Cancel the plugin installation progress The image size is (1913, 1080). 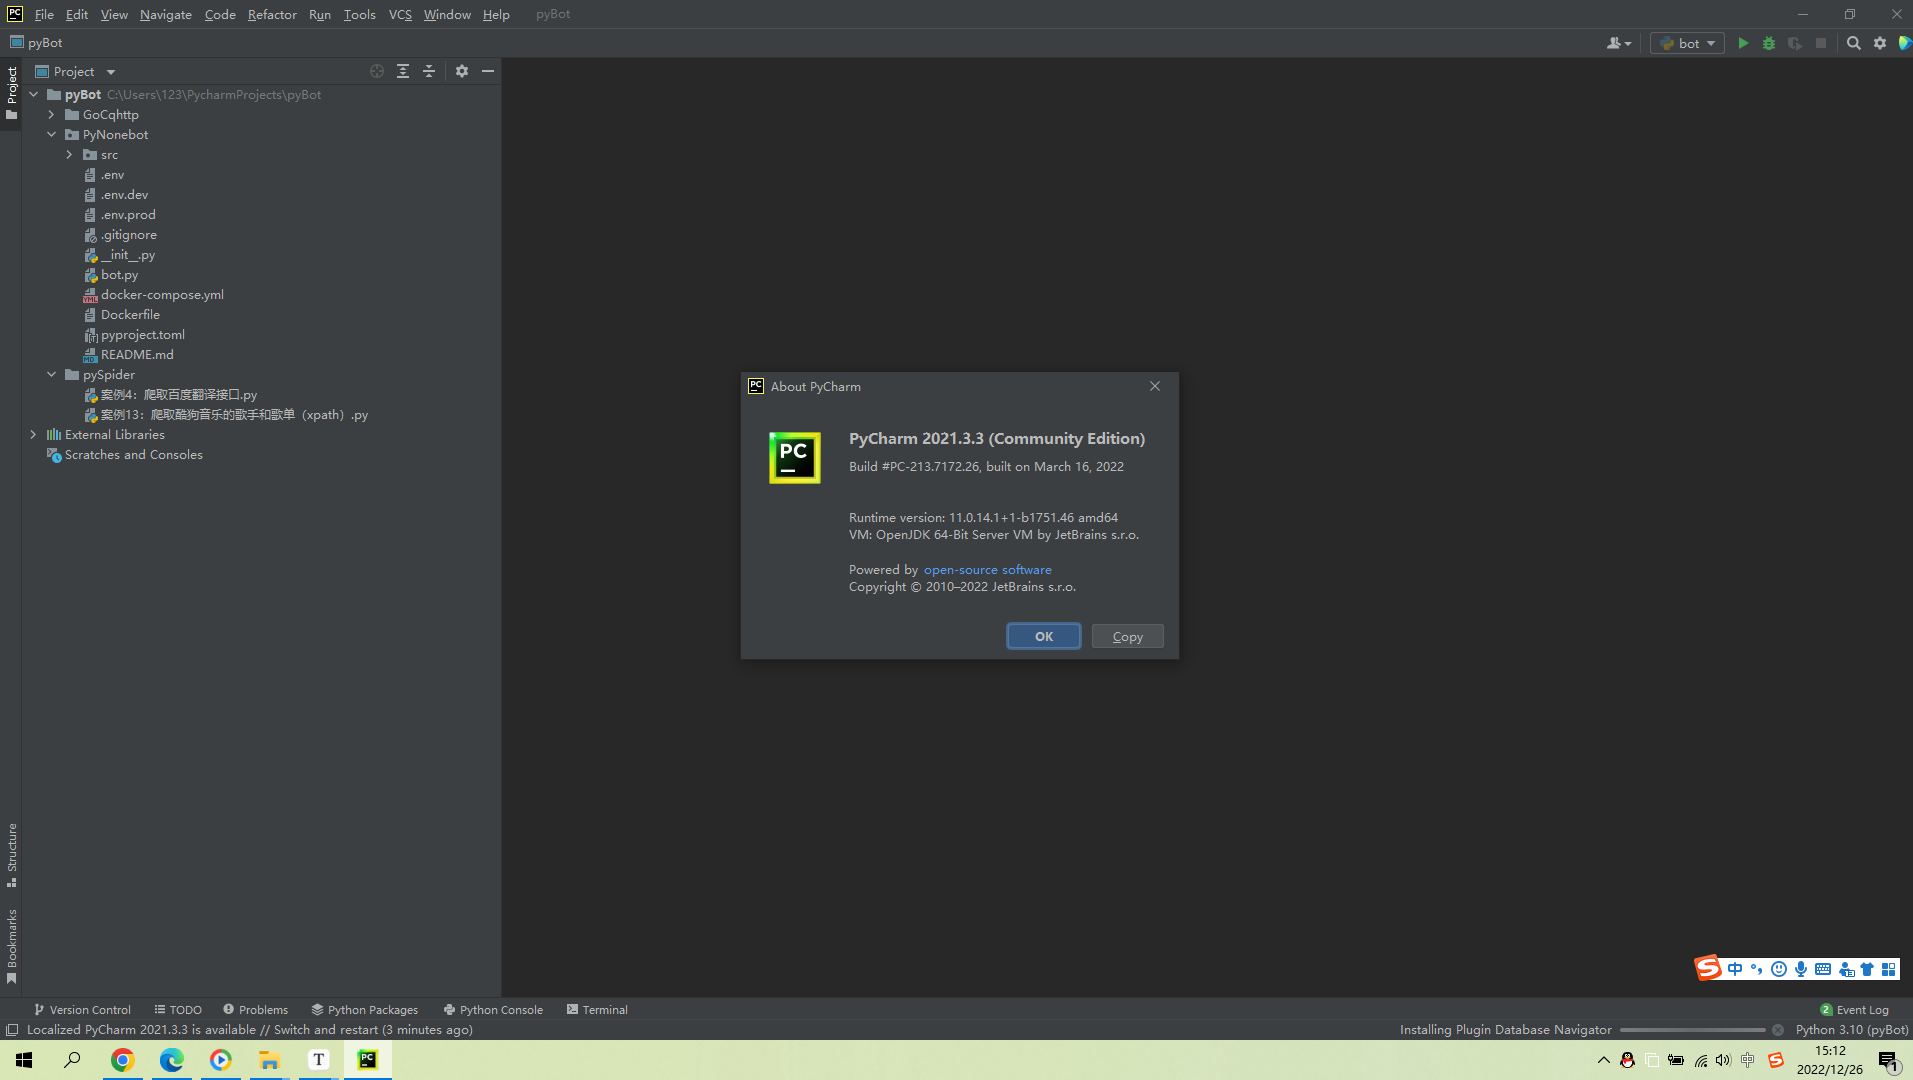click(x=1778, y=1030)
